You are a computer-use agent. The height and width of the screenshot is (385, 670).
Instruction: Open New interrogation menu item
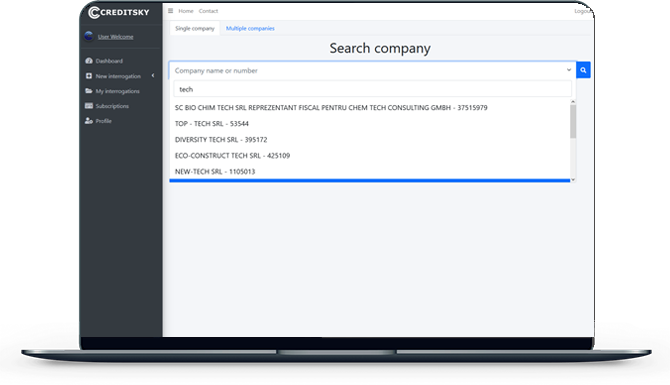[118, 76]
